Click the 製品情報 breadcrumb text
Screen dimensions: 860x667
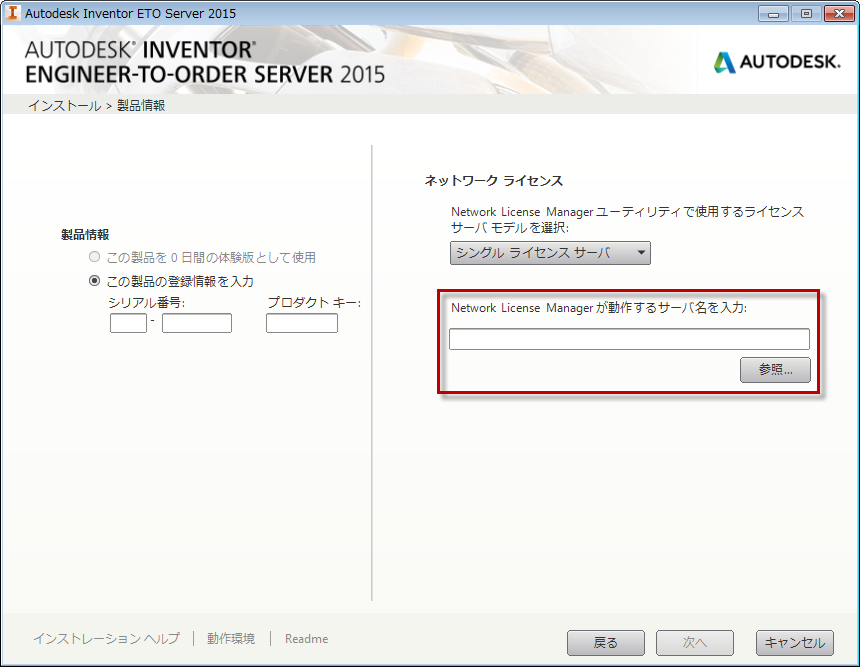click(141, 105)
